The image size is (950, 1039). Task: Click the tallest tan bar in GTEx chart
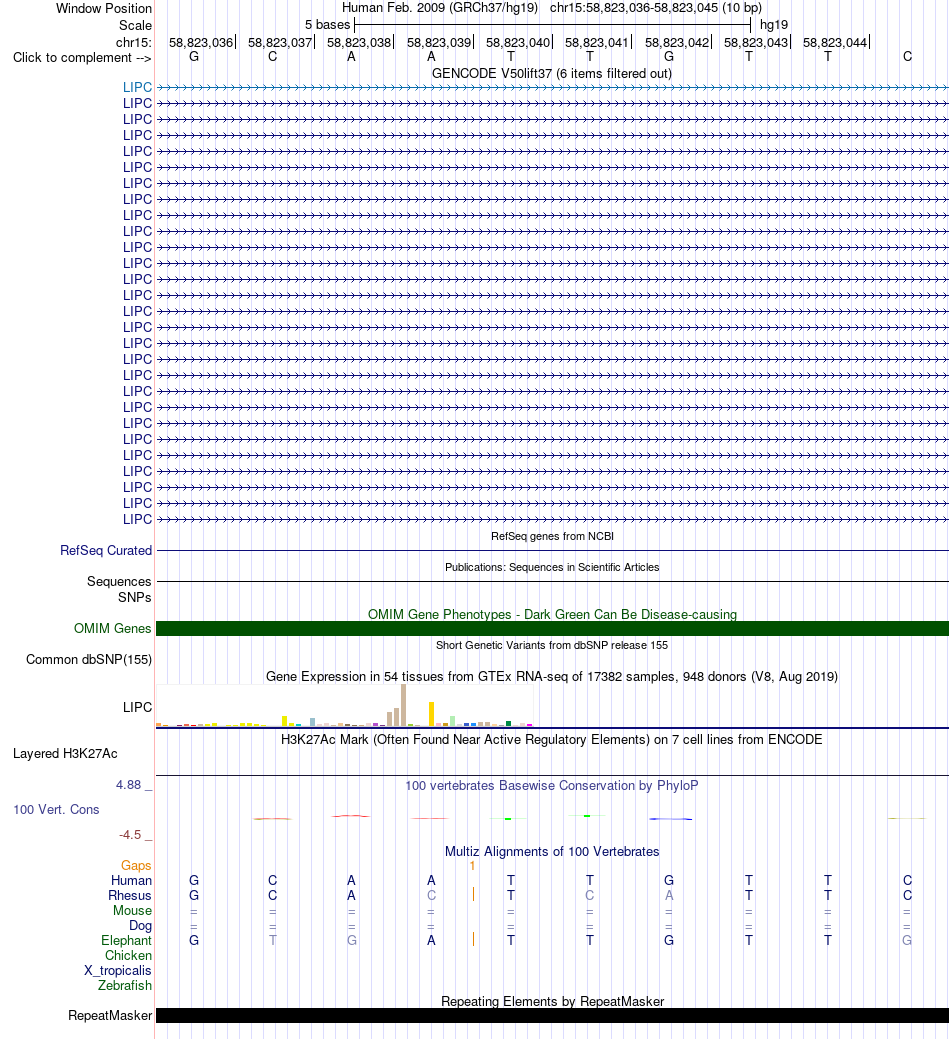pos(403,706)
